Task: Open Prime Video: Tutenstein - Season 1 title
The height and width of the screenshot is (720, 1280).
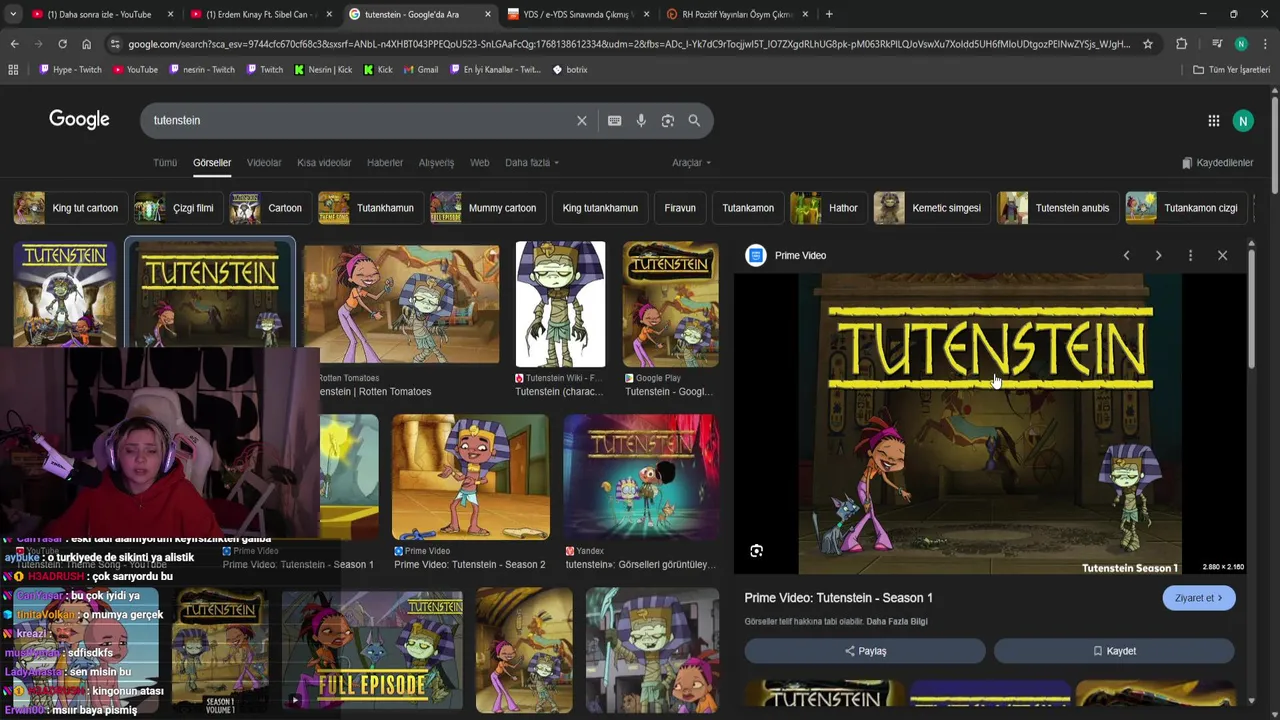Action: [838, 598]
